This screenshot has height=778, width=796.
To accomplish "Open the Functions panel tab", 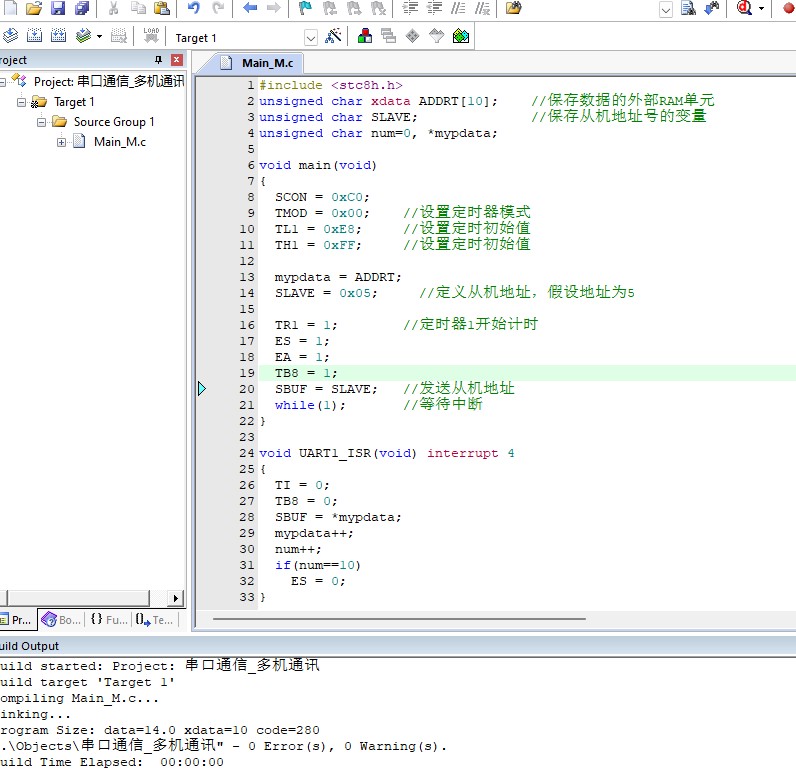I will click(109, 619).
